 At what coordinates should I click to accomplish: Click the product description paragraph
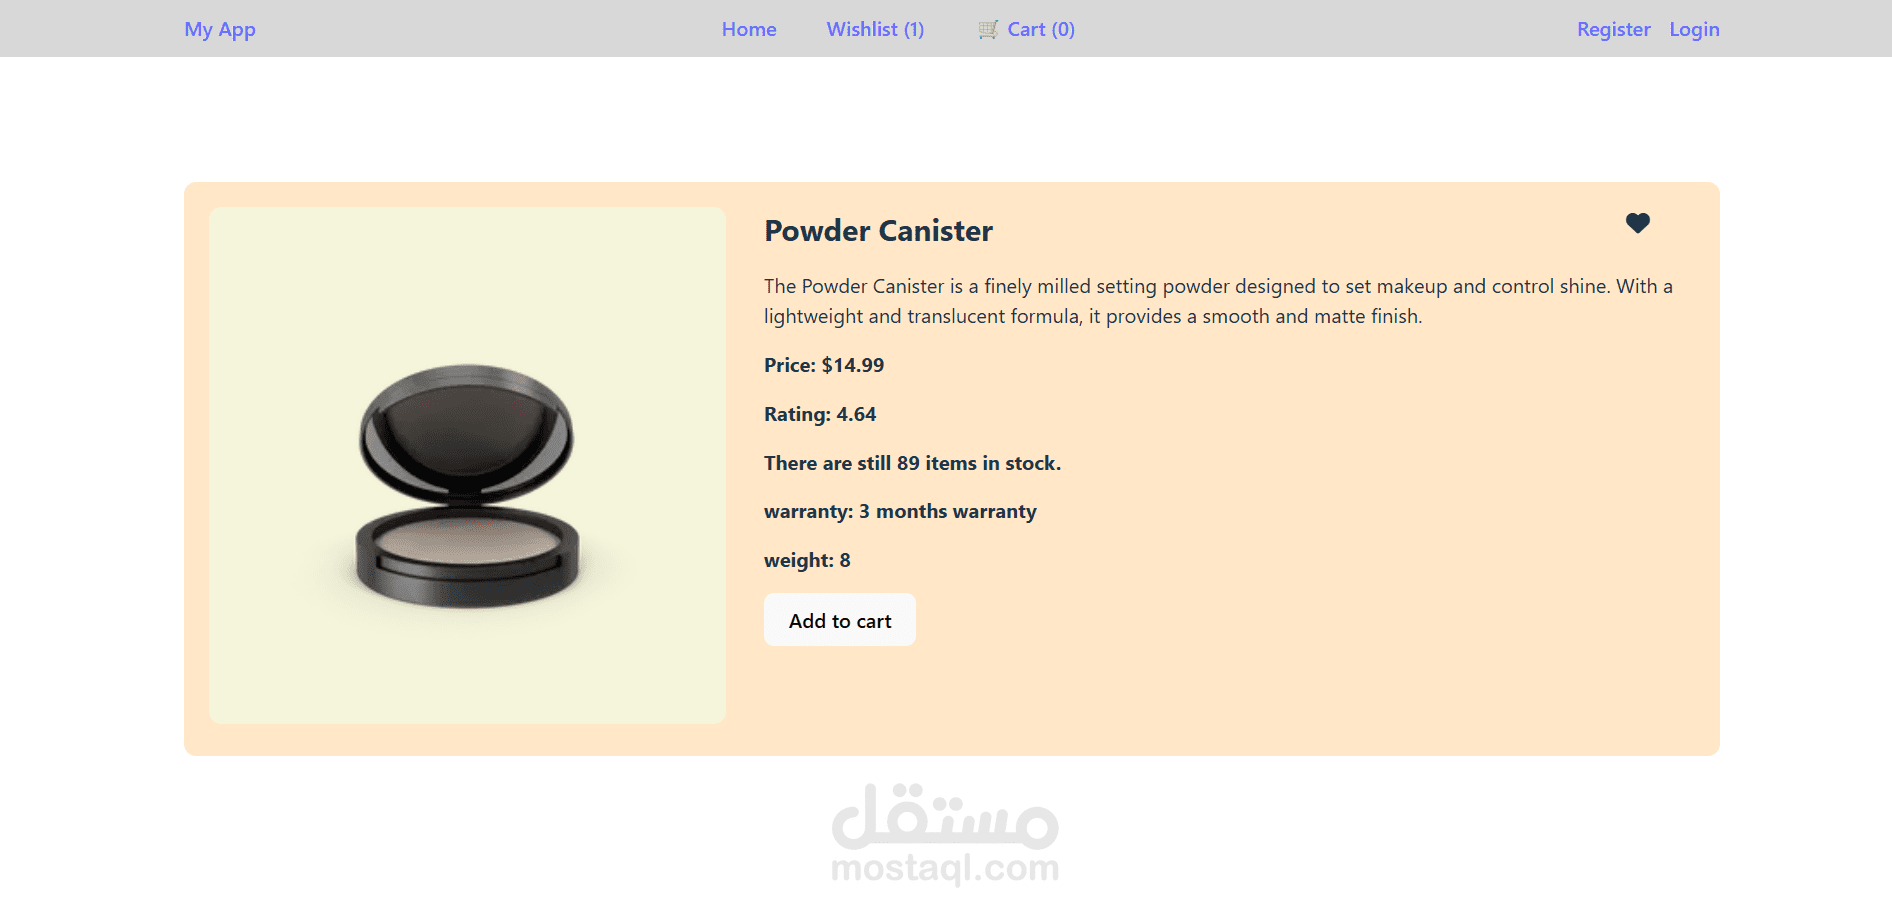tap(1218, 301)
